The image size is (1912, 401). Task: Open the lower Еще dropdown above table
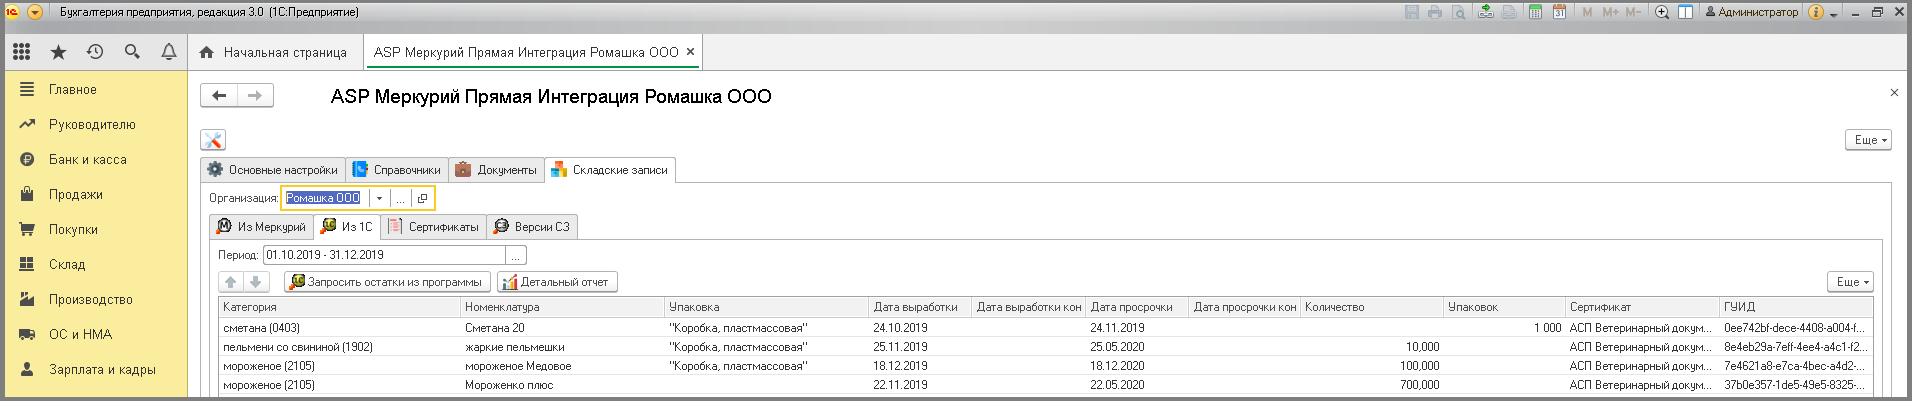[x=1850, y=282]
